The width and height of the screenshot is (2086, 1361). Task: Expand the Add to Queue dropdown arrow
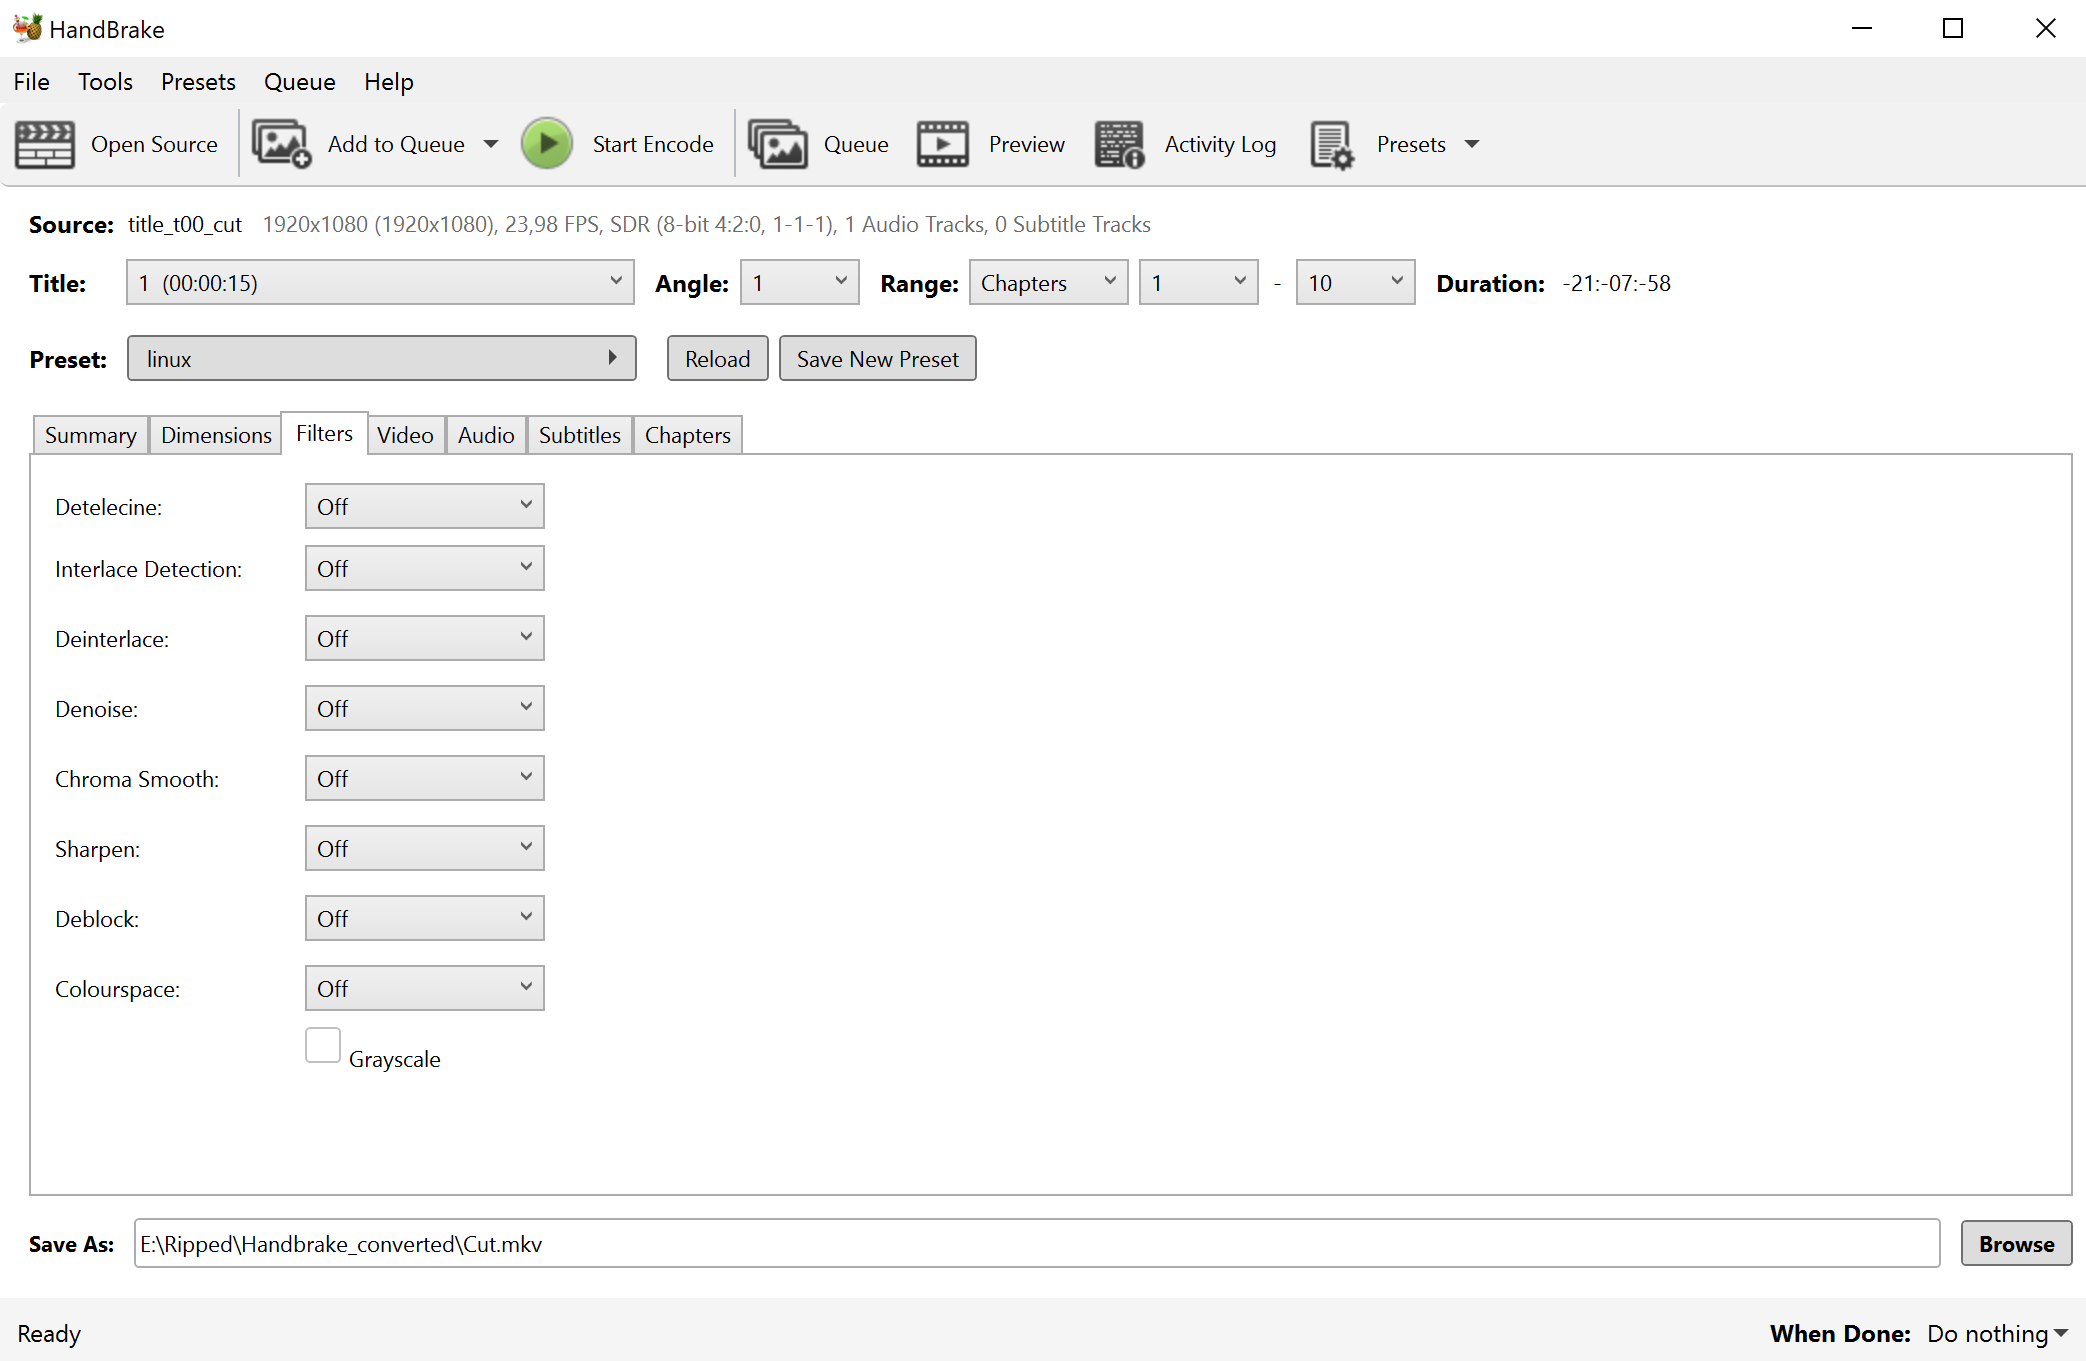(x=491, y=144)
